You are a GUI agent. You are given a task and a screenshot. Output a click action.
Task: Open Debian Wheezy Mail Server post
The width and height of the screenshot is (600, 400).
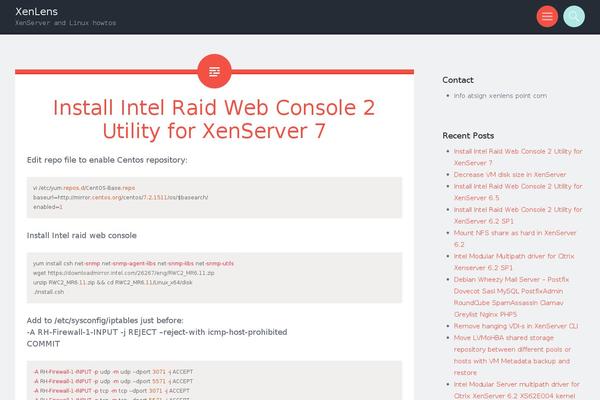click(511, 297)
